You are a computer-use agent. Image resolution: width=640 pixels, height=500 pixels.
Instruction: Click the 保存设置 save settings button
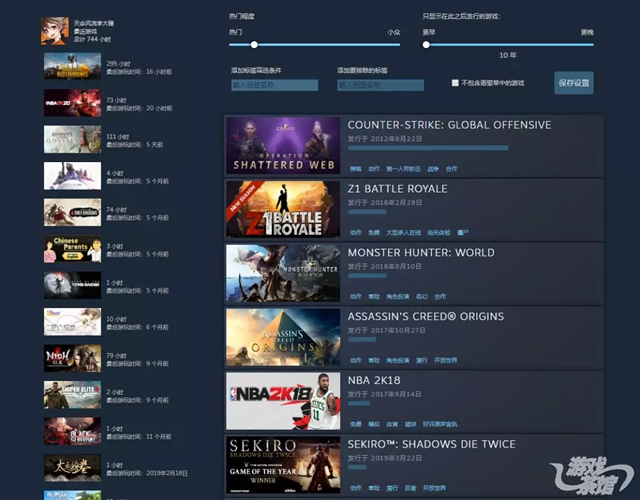(x=574, y=83)
